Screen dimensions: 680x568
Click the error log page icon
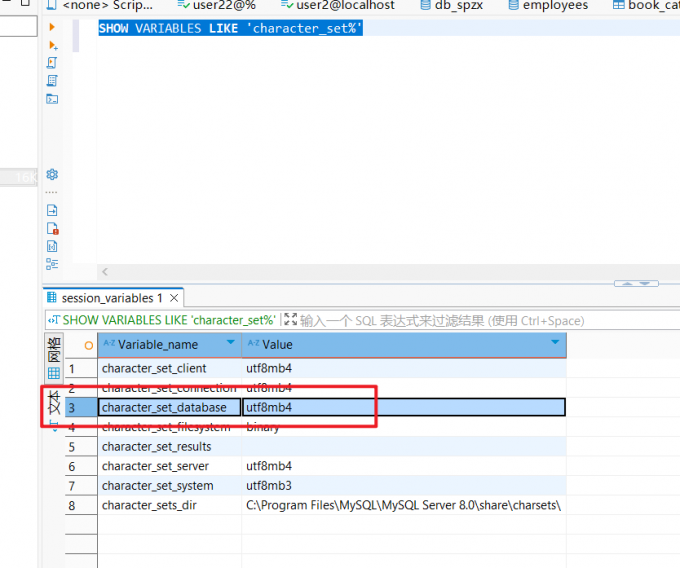tap(52, 228)
